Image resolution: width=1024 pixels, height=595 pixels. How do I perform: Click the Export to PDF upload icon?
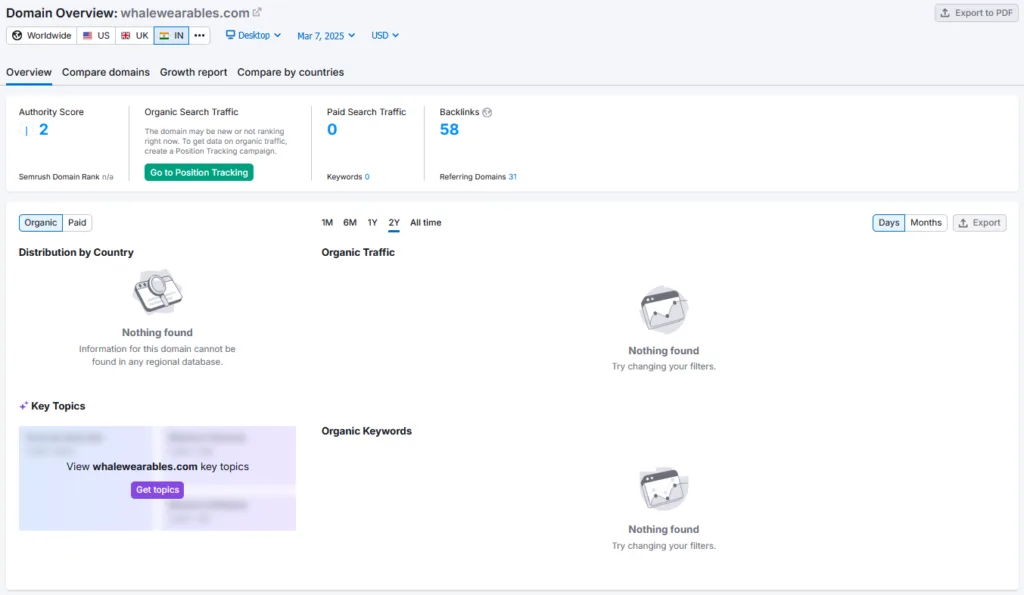click(x=945, y=12)
